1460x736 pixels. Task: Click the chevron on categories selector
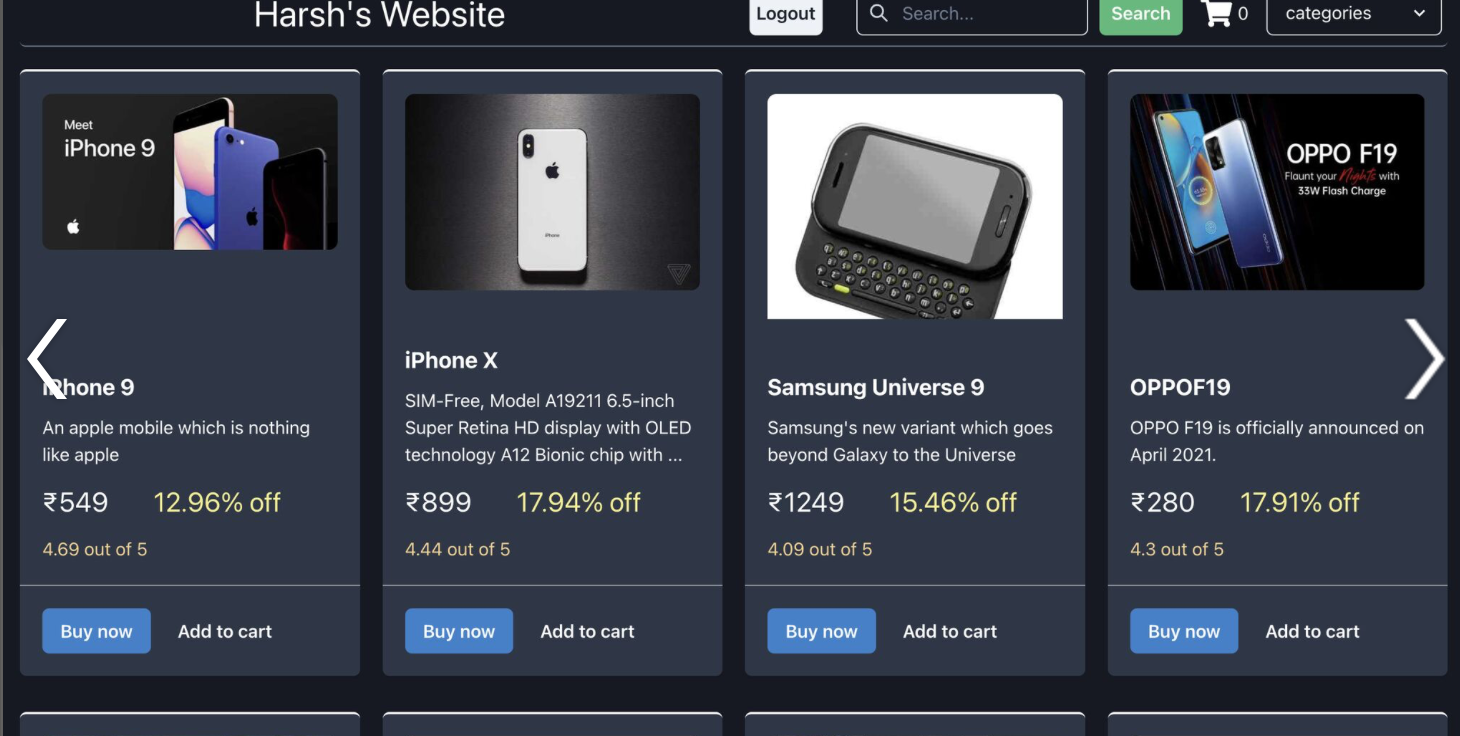pos(1420,15)
